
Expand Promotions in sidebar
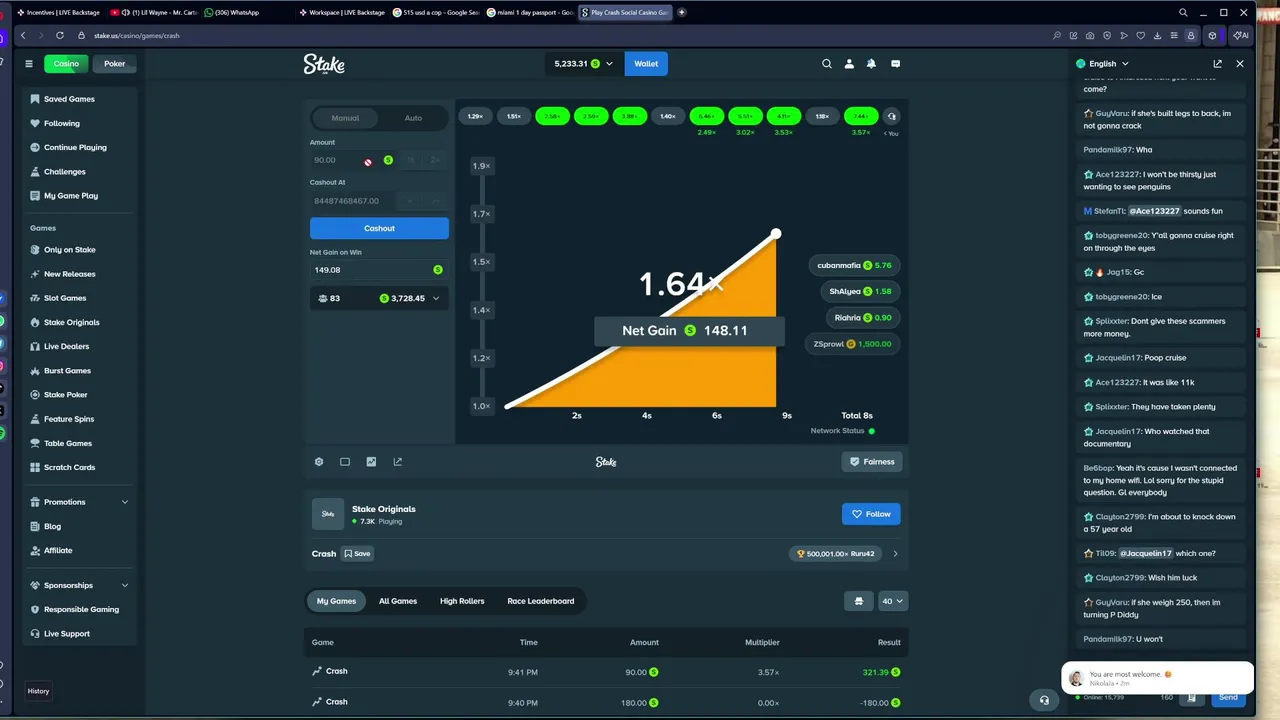click(80, 502)
